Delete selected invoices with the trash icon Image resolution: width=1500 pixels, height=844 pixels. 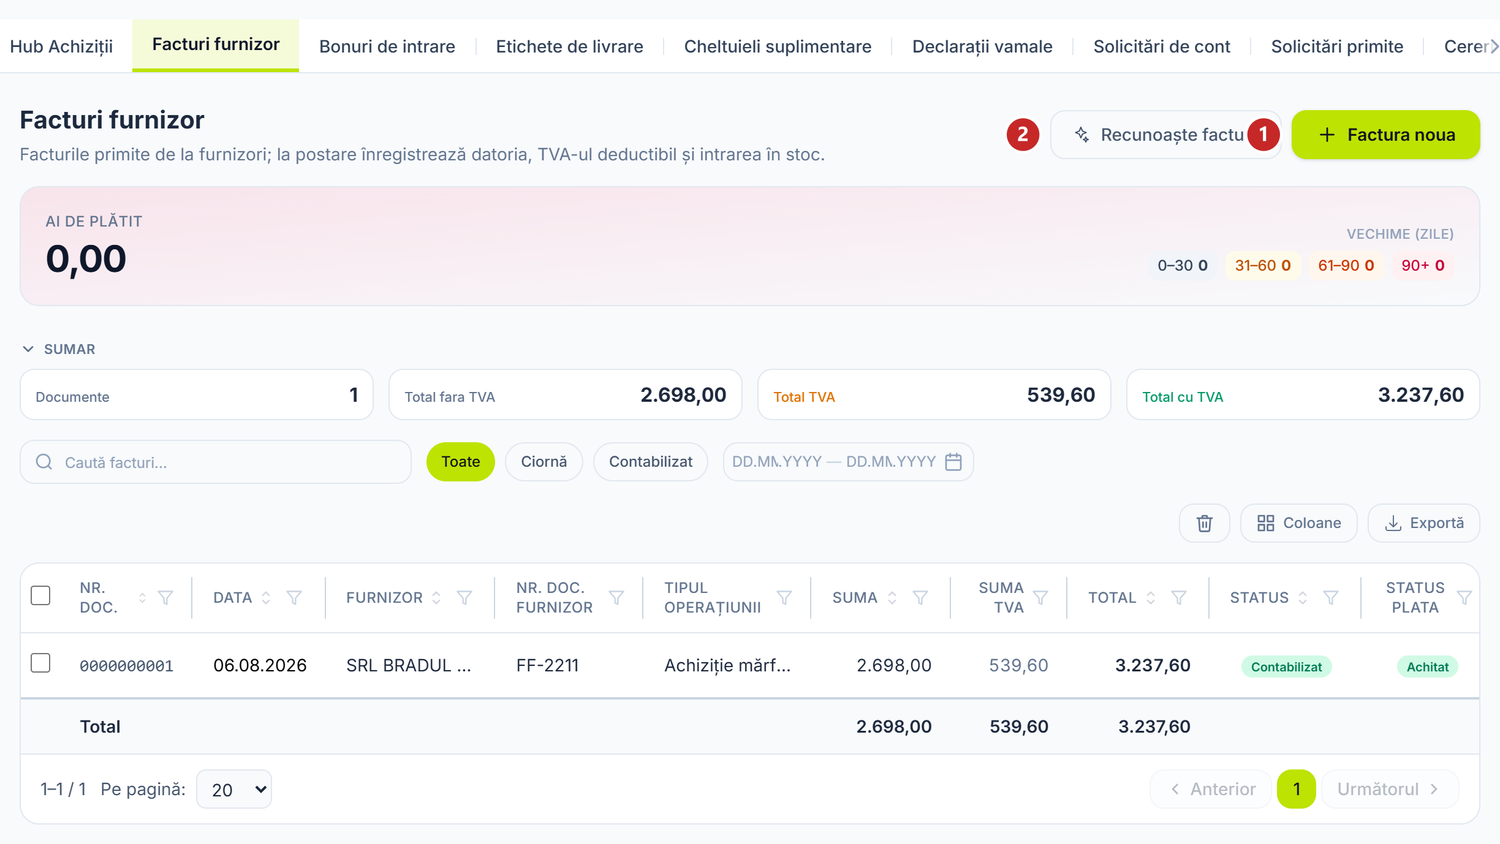pos(1205,523)
